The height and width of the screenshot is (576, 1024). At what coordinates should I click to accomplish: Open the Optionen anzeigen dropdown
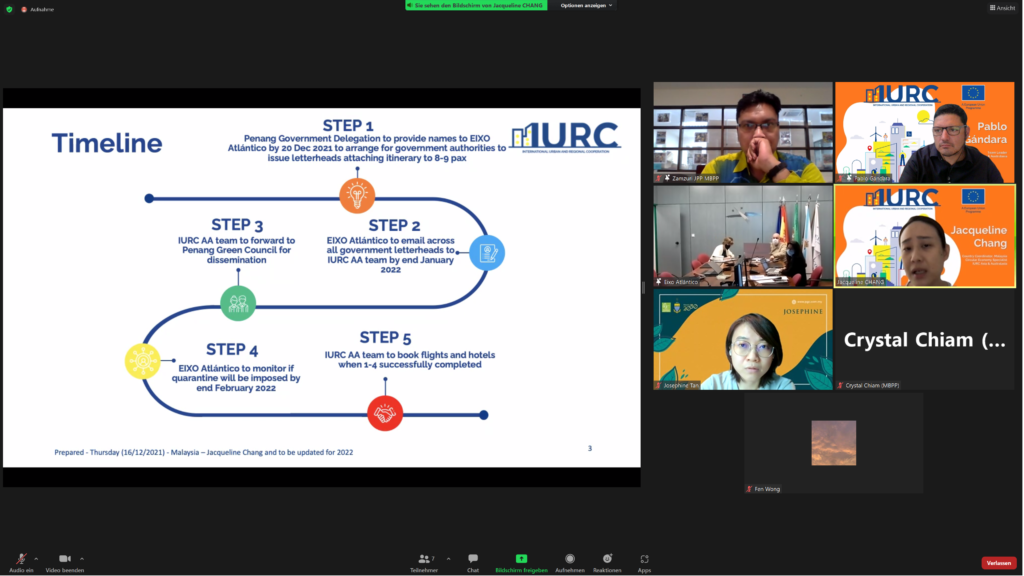587,5
